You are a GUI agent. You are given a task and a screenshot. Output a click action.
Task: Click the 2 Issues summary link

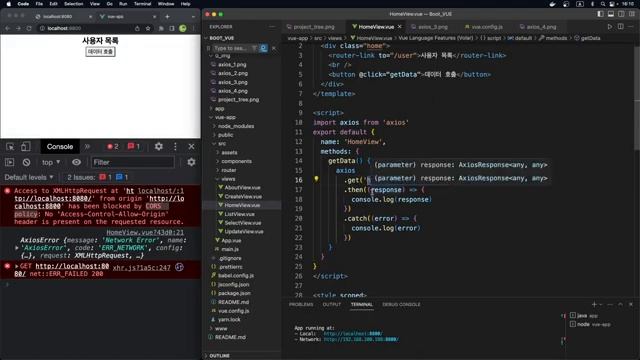coord(98,177)
